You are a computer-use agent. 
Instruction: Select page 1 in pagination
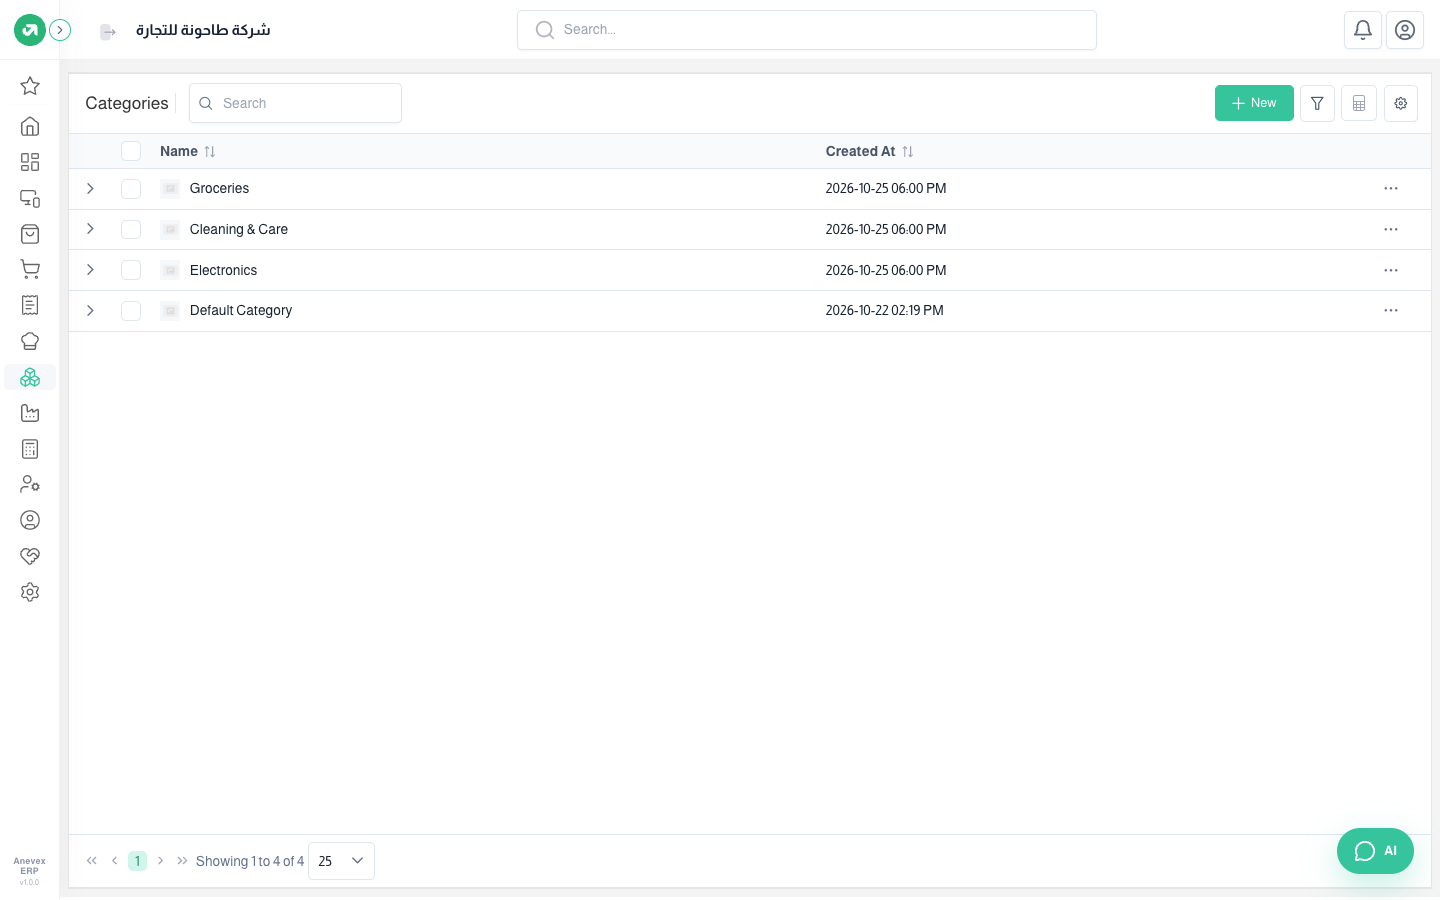[x=137, y=861]
